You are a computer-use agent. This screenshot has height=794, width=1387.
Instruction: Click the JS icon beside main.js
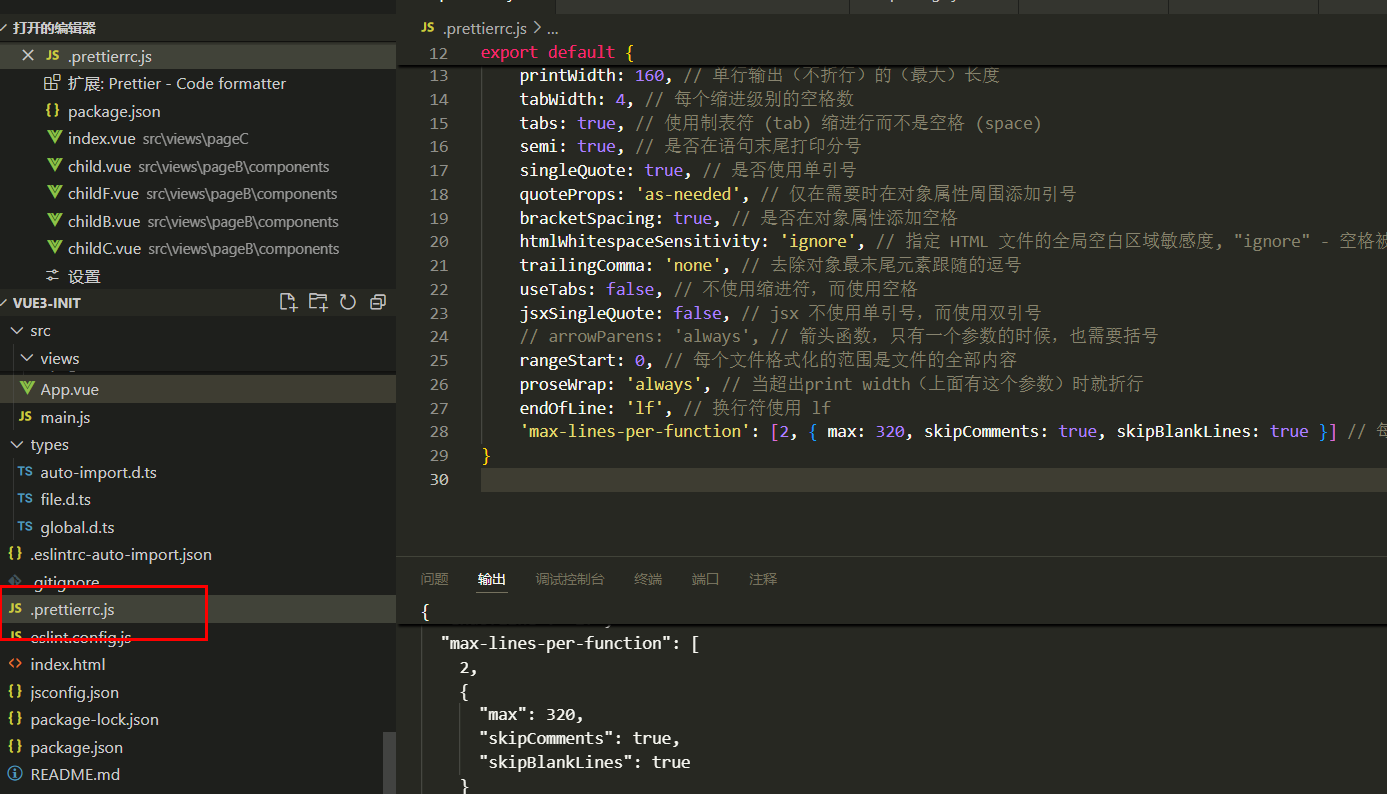[25, 417]
